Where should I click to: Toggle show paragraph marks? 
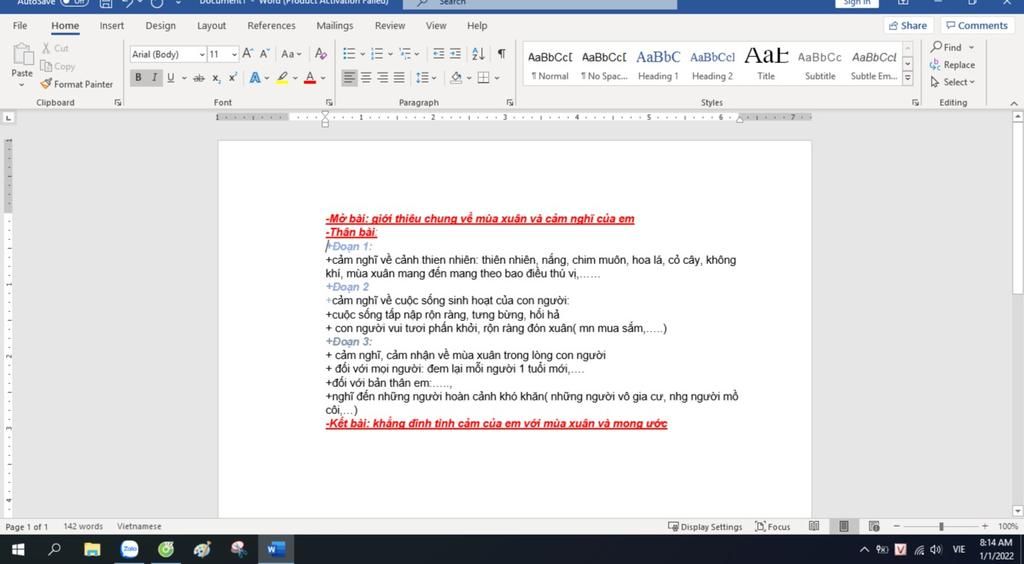(501, 54)
